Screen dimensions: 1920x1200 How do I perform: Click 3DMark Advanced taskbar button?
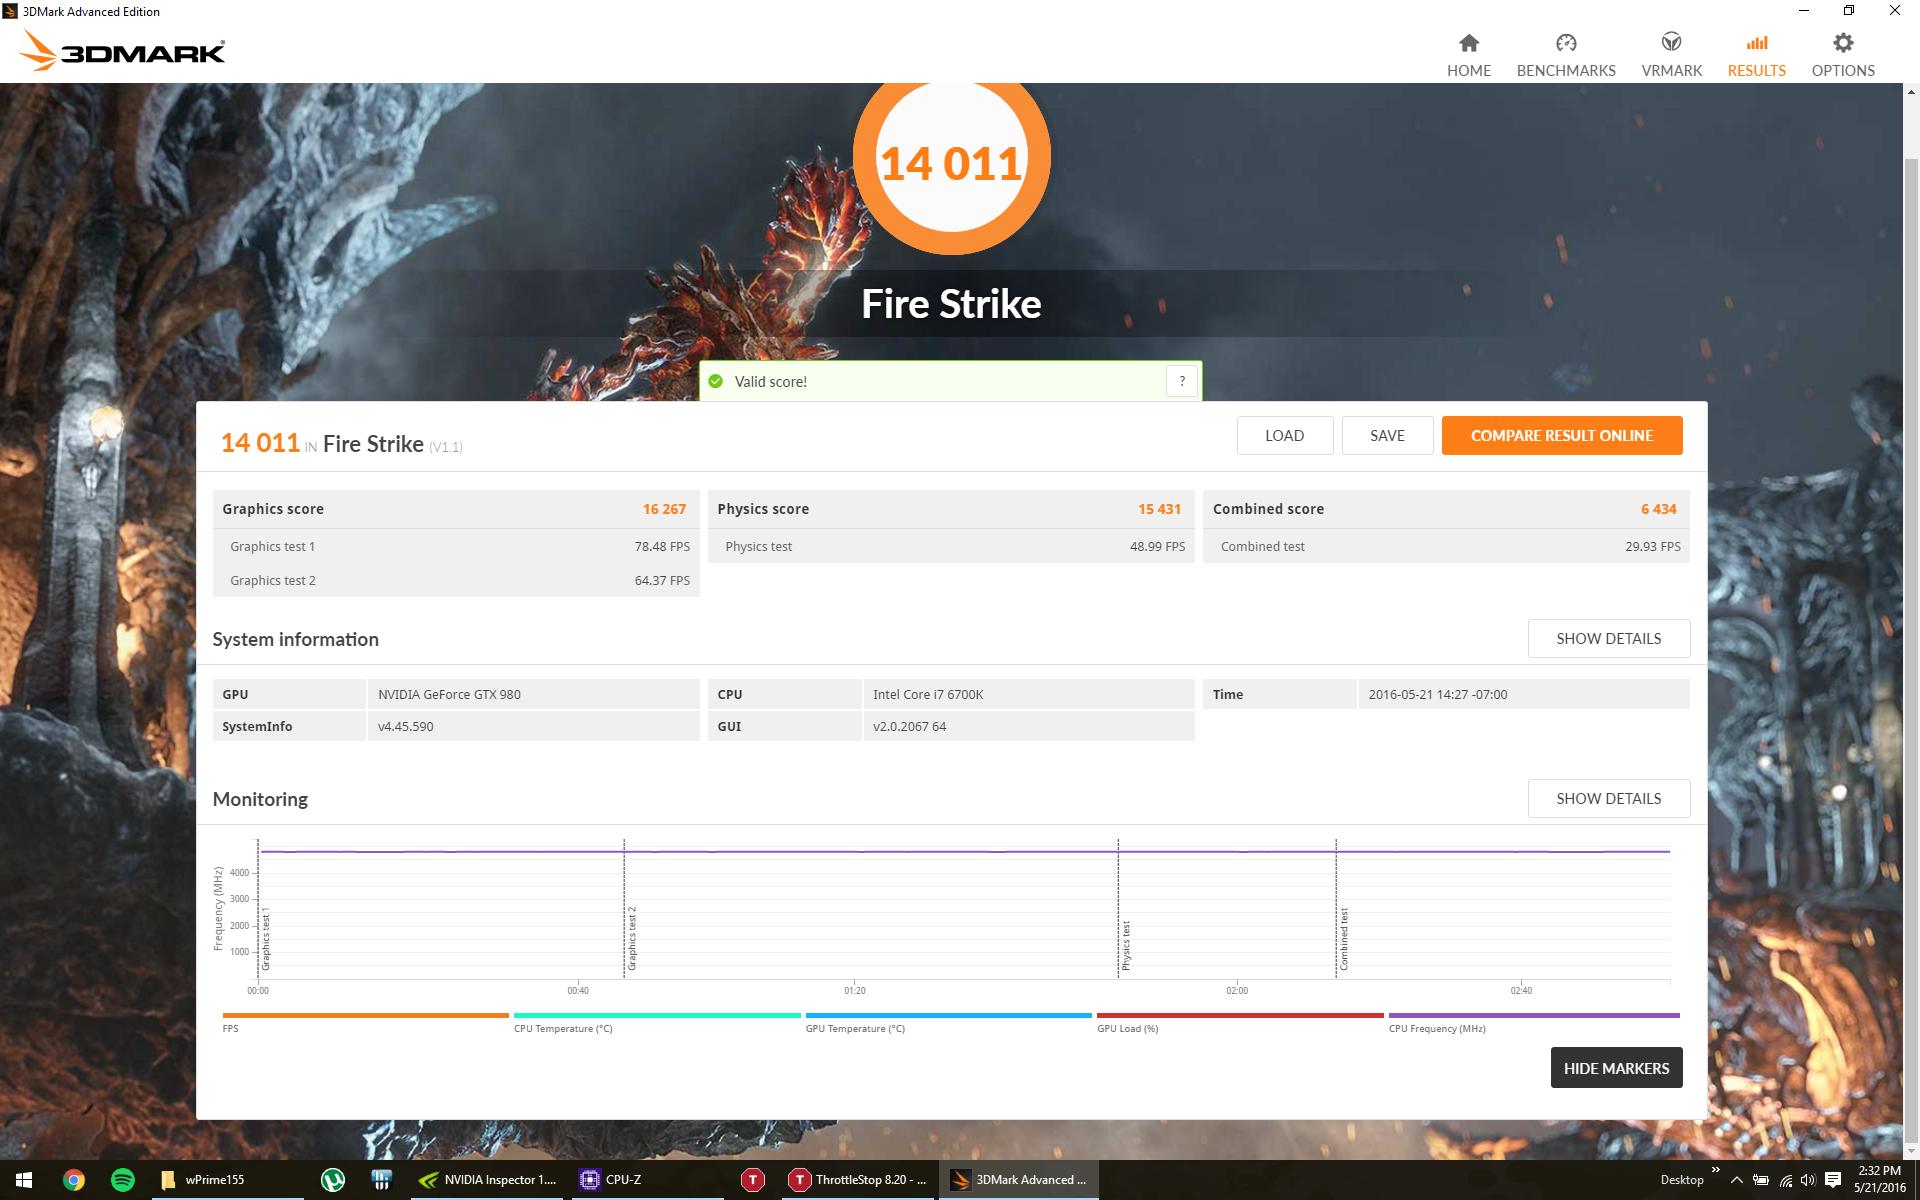click(1018, 1180)
